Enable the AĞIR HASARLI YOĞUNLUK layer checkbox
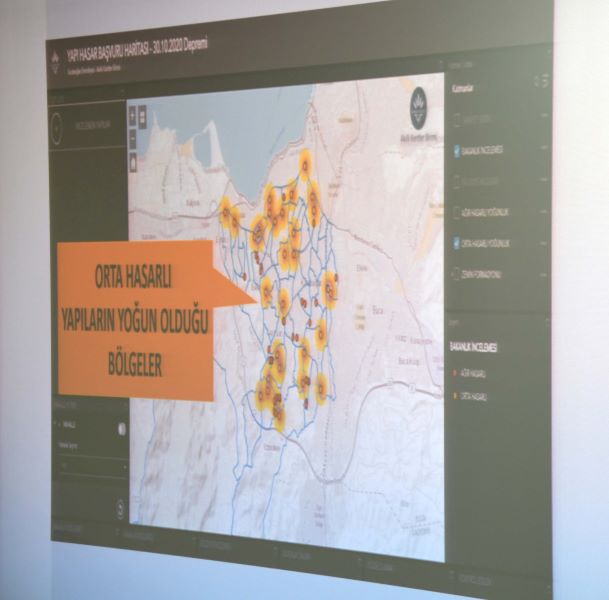Viewport: 609px width, 600px height. click(x=457, y=212)
